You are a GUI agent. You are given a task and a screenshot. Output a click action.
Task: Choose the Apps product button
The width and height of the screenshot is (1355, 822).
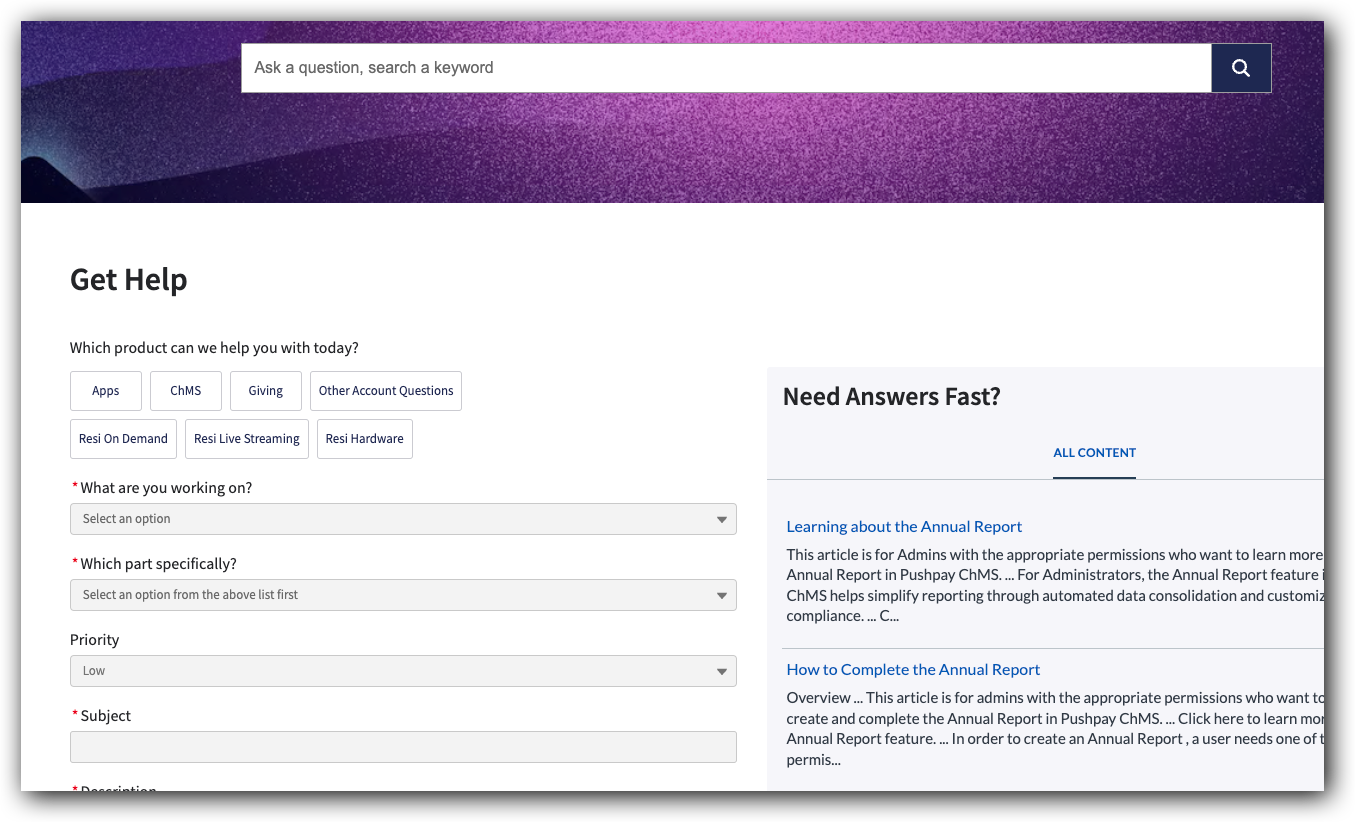tap(106, 391)
